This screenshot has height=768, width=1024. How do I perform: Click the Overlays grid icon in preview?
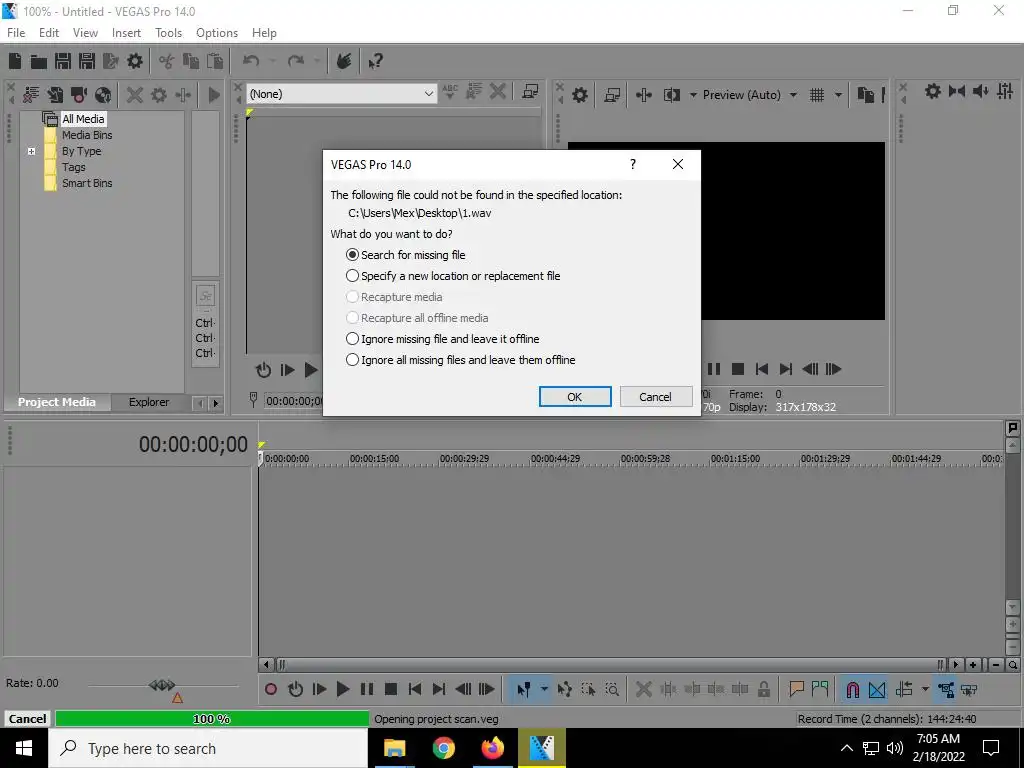coord(816,95)
